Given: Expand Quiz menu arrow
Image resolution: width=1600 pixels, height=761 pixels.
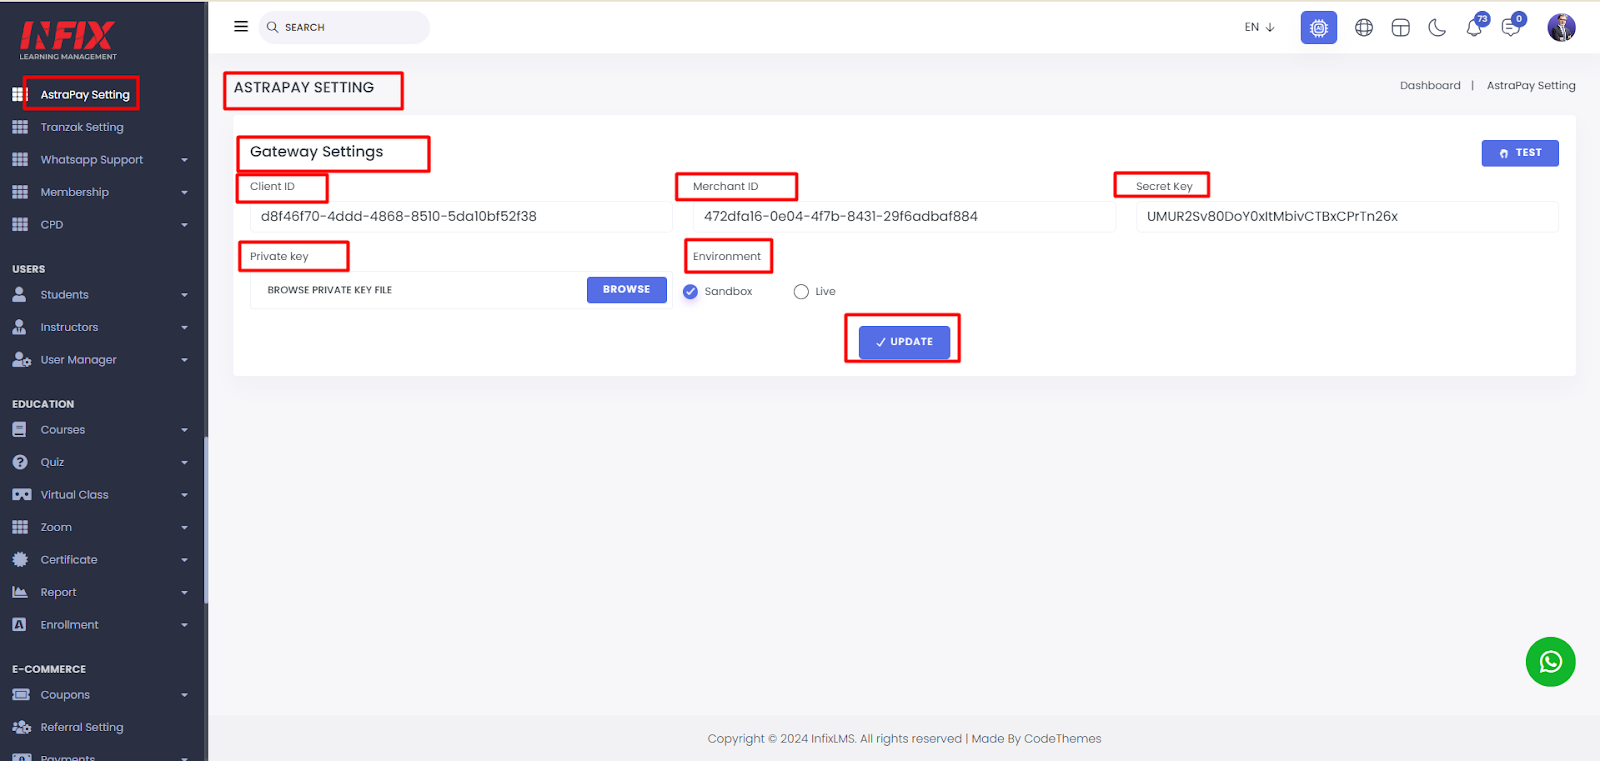Looking at the screenshot, I should [x=184, y=463].
